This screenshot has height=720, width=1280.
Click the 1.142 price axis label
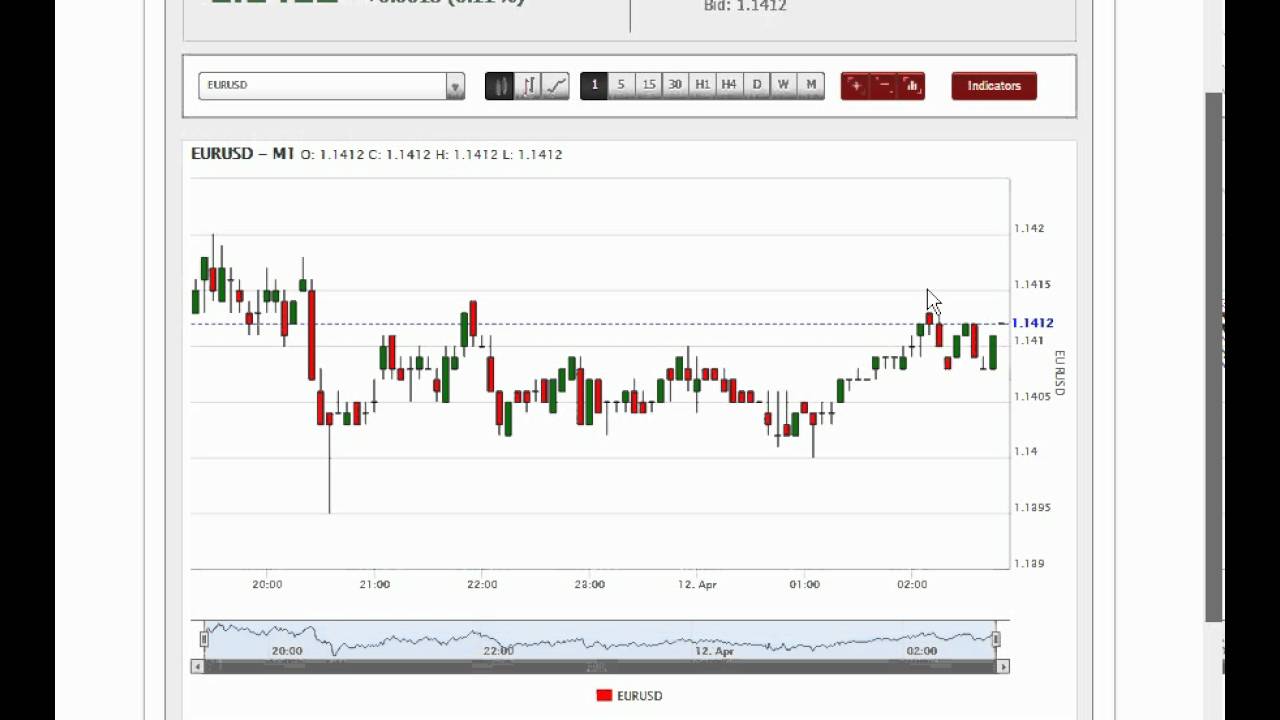1029,228
